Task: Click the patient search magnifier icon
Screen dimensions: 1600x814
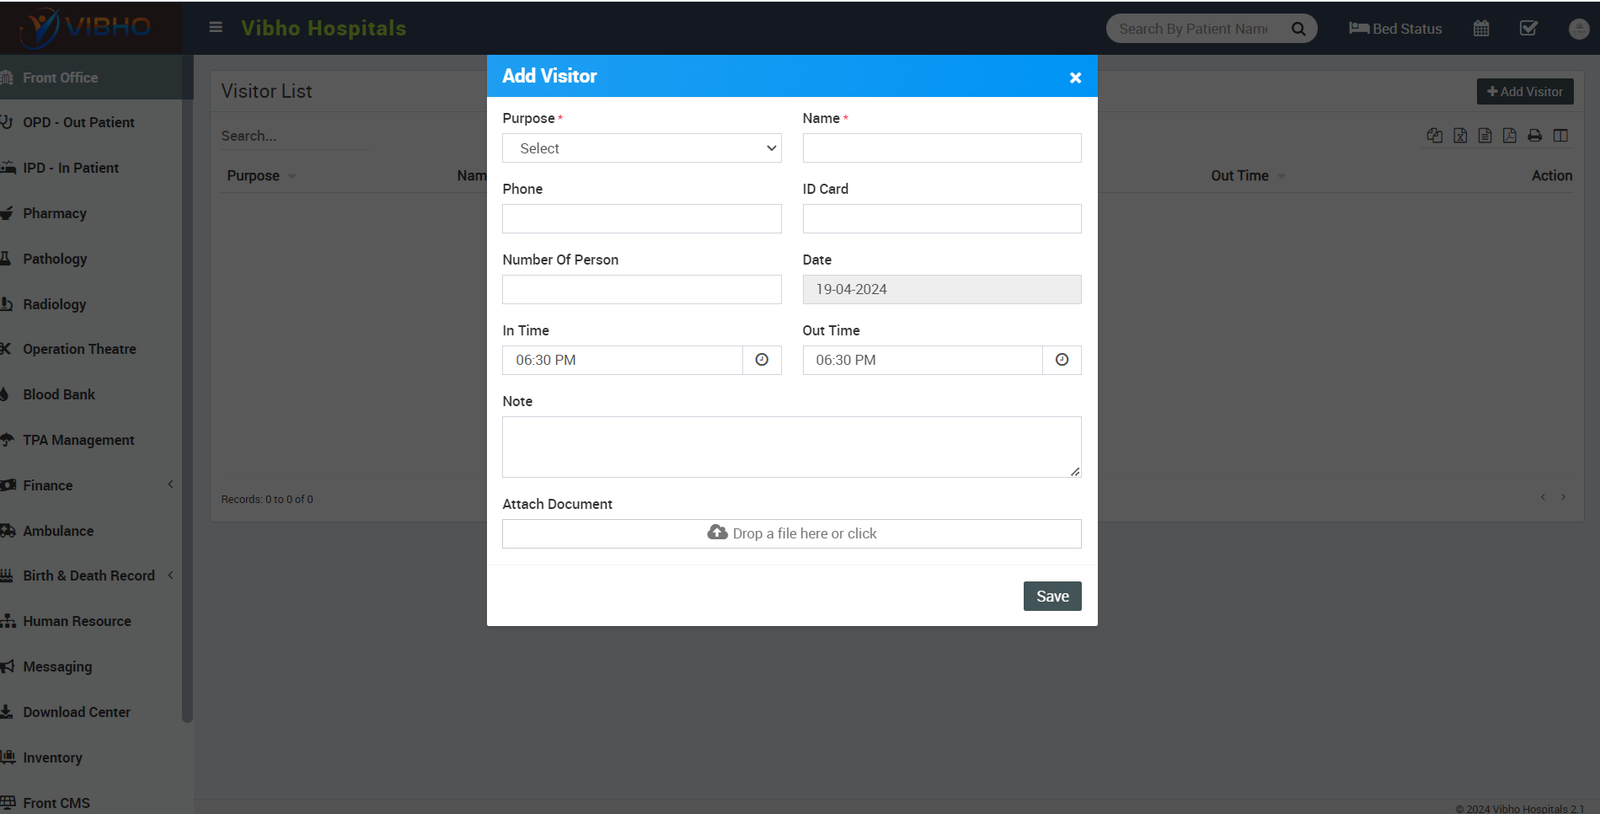Action: pos(1298,29)
